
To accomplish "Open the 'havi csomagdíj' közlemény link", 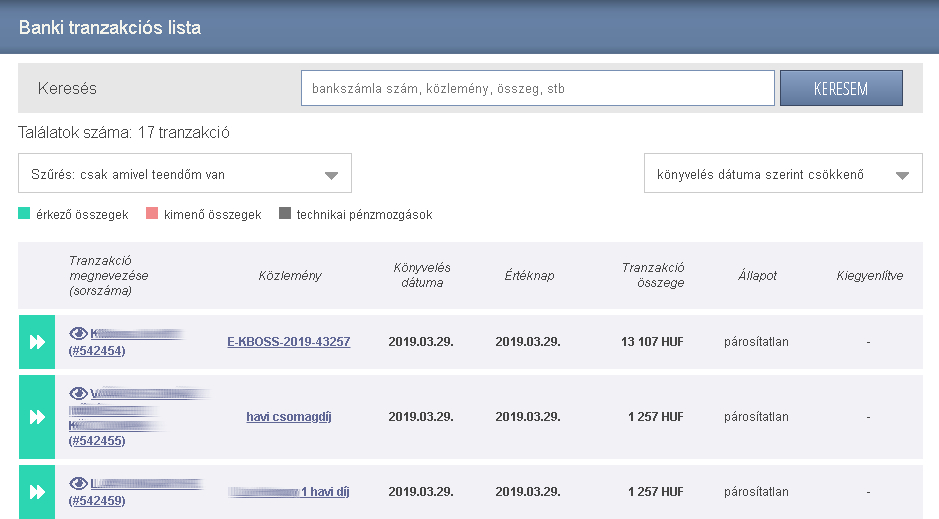I will (x=289, y=416).
